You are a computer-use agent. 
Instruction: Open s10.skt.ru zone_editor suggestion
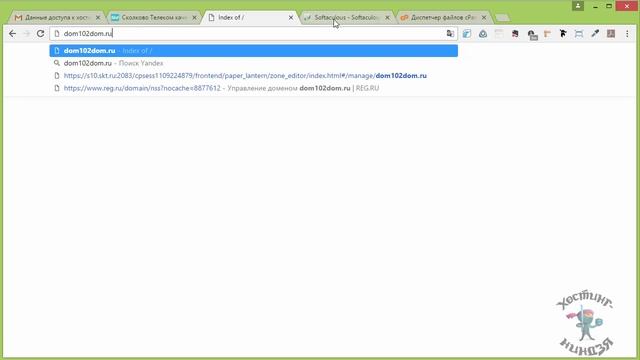253,76
